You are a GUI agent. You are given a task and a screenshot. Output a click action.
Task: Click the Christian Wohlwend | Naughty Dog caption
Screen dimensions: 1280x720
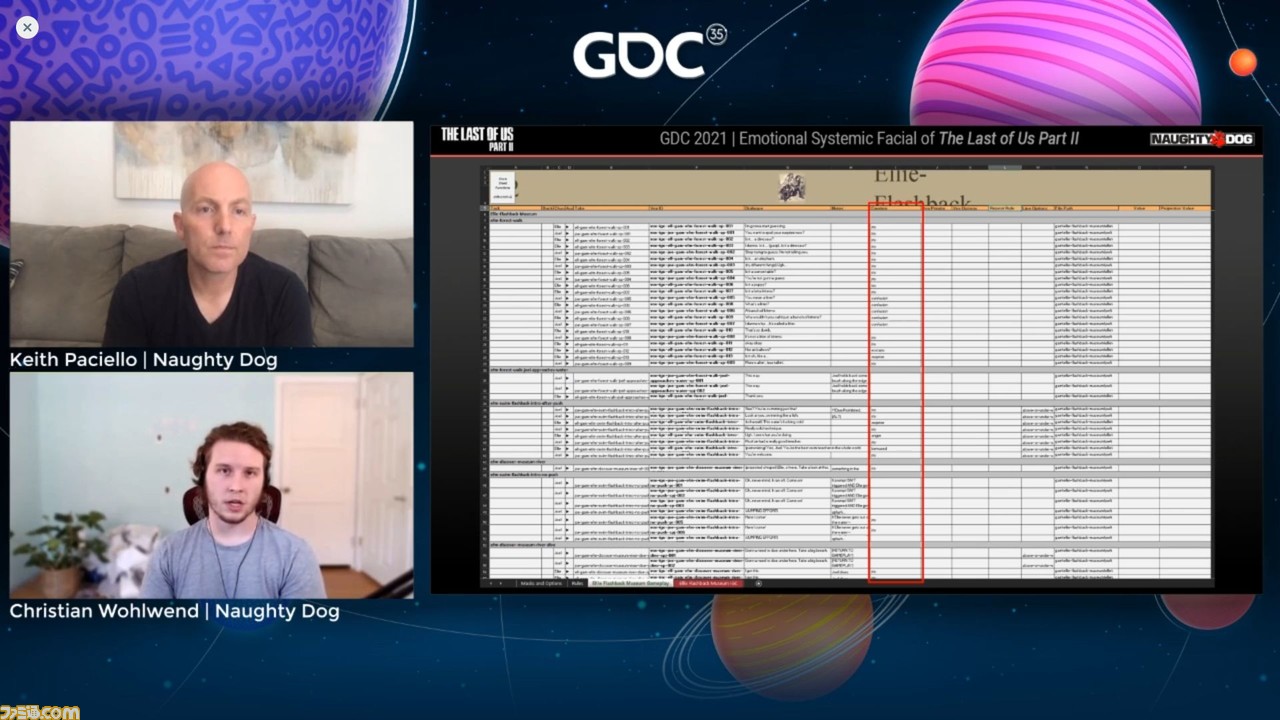[x=174, y=611]
